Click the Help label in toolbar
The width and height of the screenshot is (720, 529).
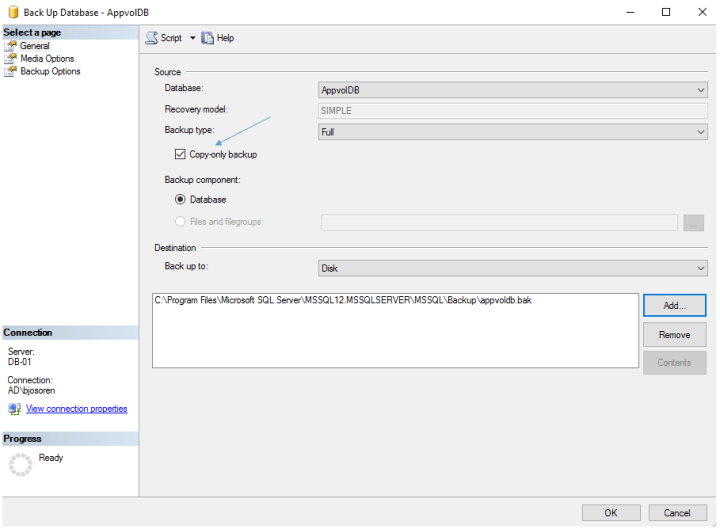point(225,38)
